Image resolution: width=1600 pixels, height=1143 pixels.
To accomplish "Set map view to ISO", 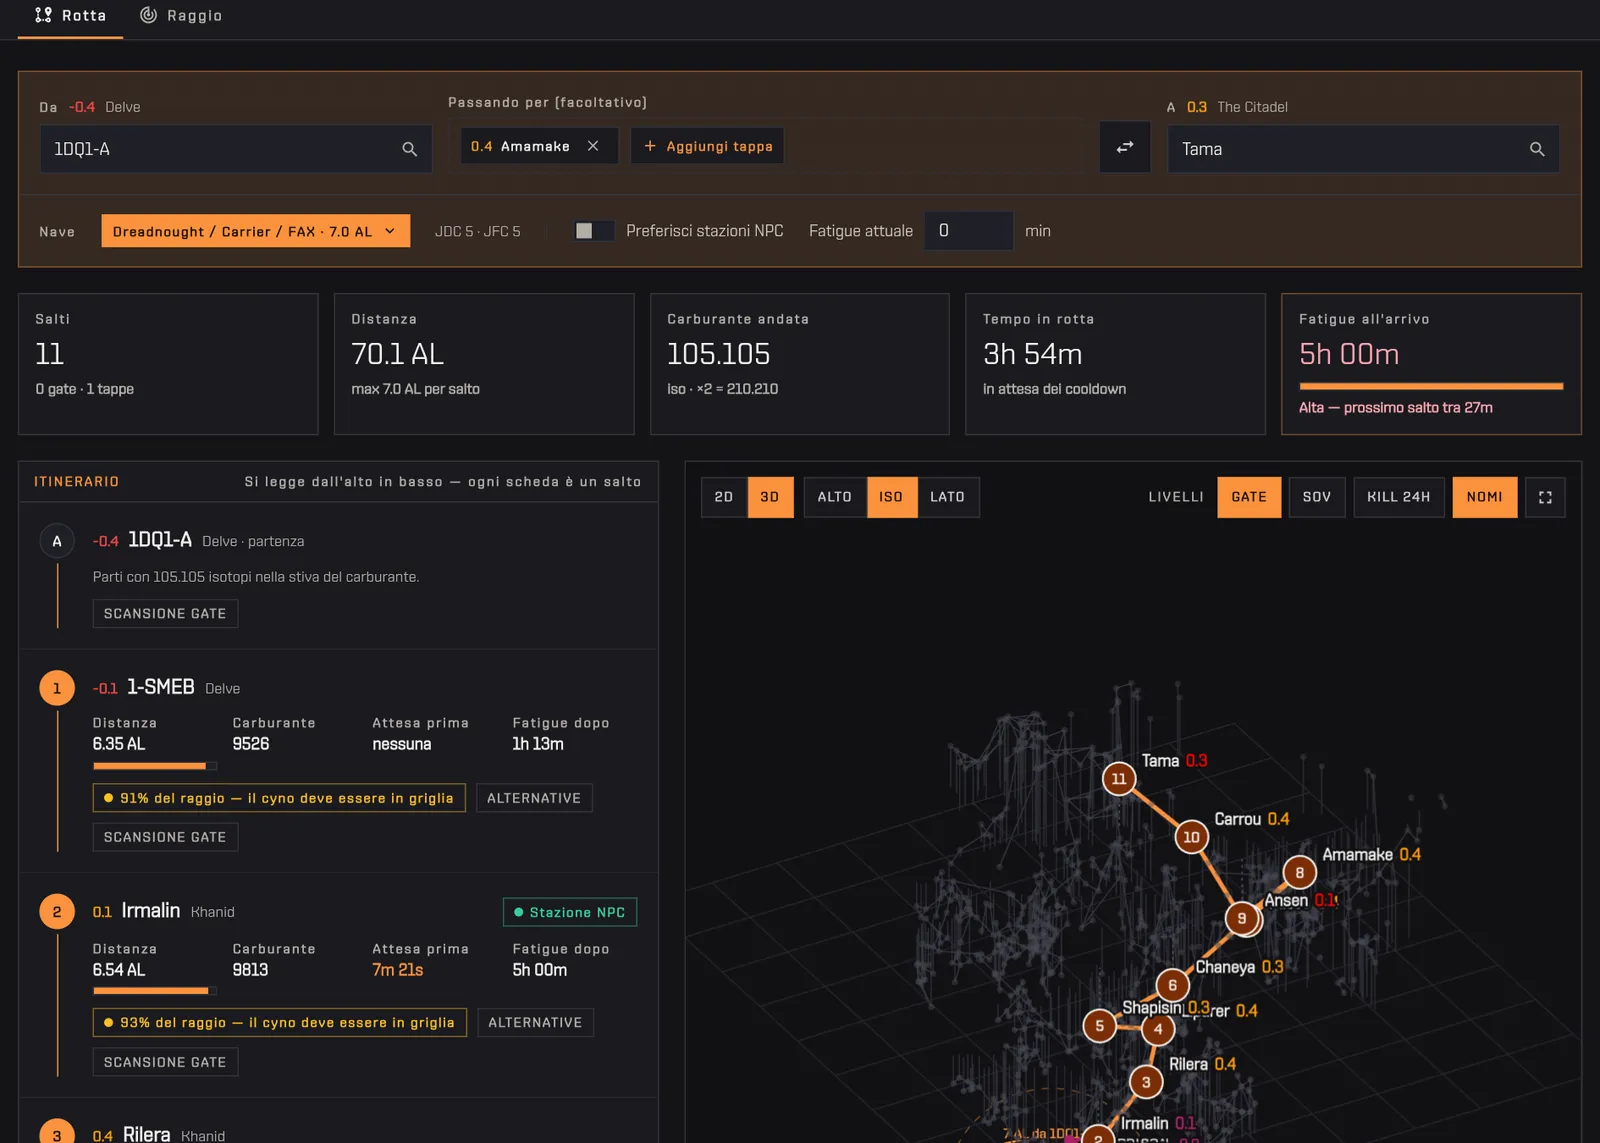I will (x=891, y=497).
